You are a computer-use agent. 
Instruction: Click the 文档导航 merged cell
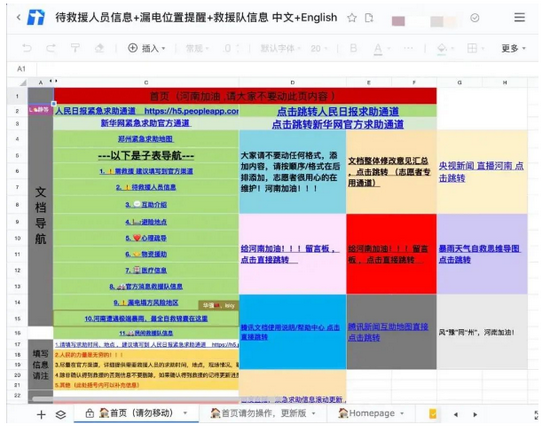click(40, 215)
